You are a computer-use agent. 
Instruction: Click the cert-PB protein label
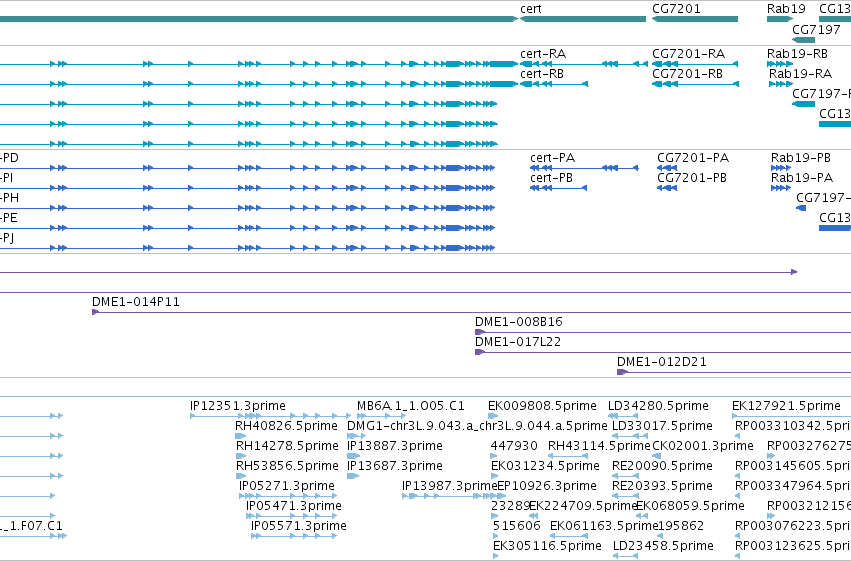tap(551, 178)
